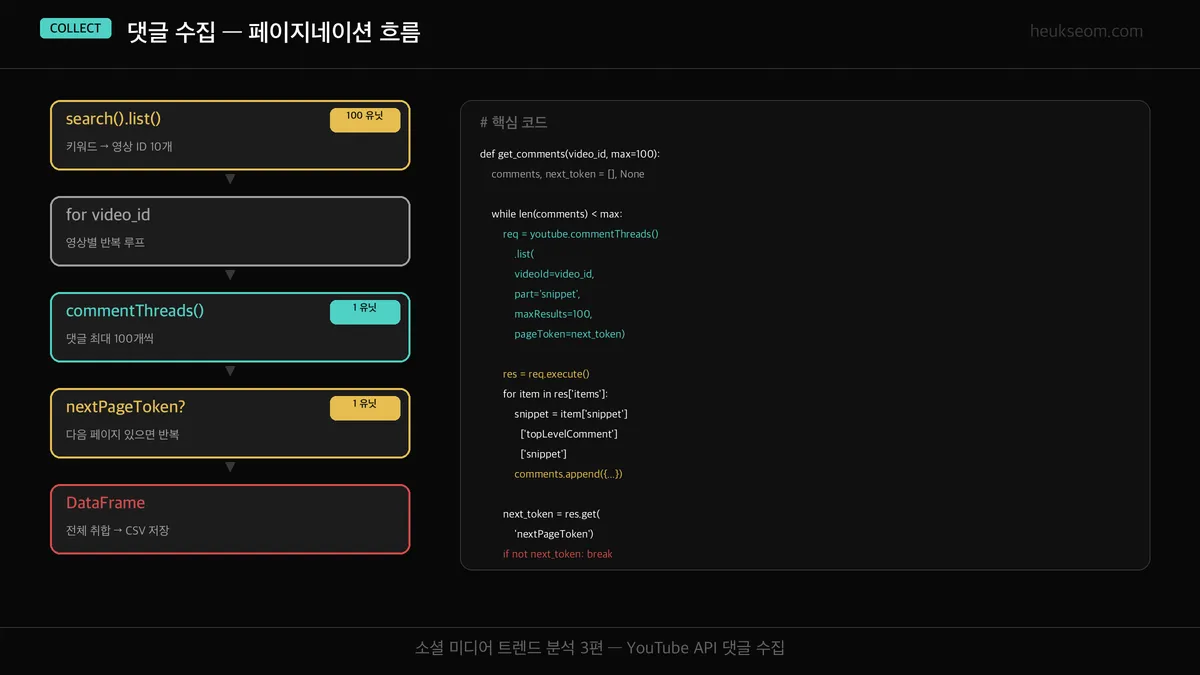Select the 1 유닛 badge on commentThreads()

[x=365, y=311]
